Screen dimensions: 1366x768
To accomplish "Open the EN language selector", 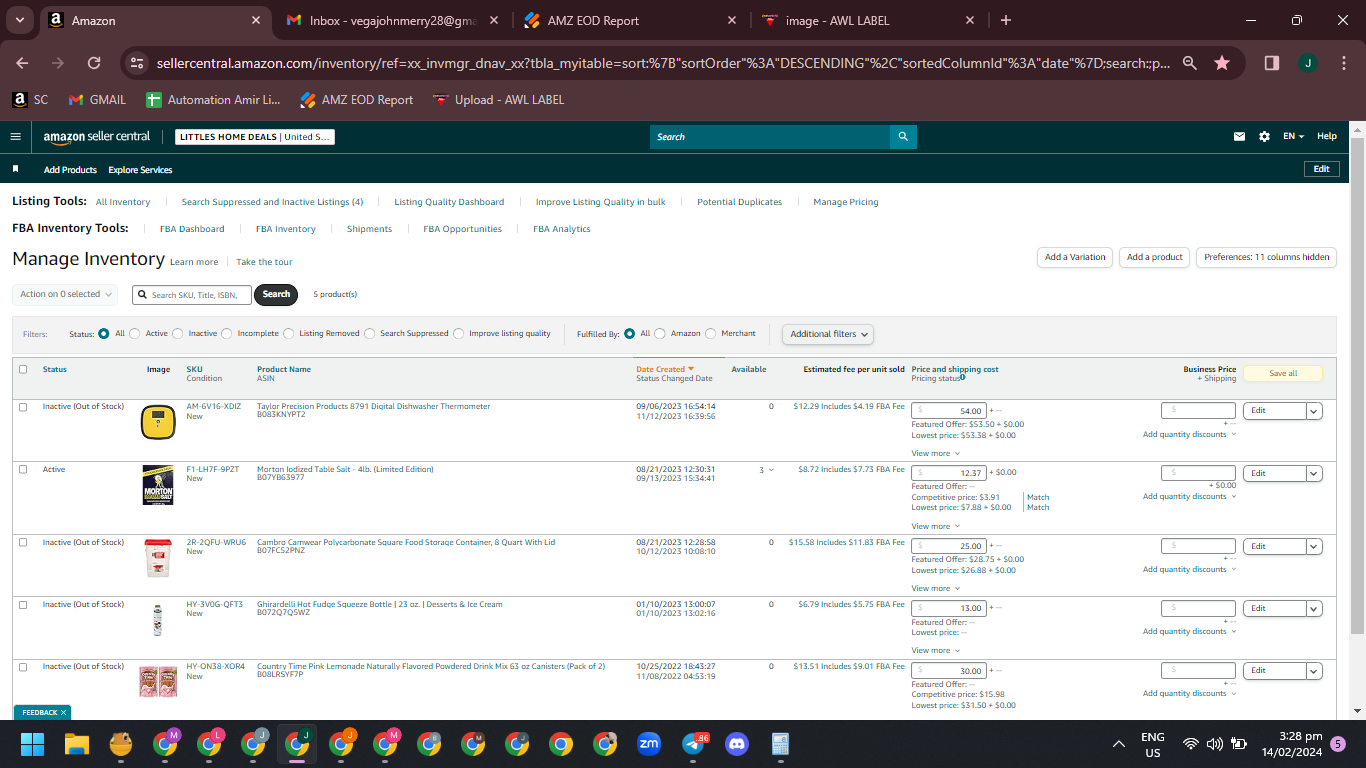I will (x=1294, y=137).
